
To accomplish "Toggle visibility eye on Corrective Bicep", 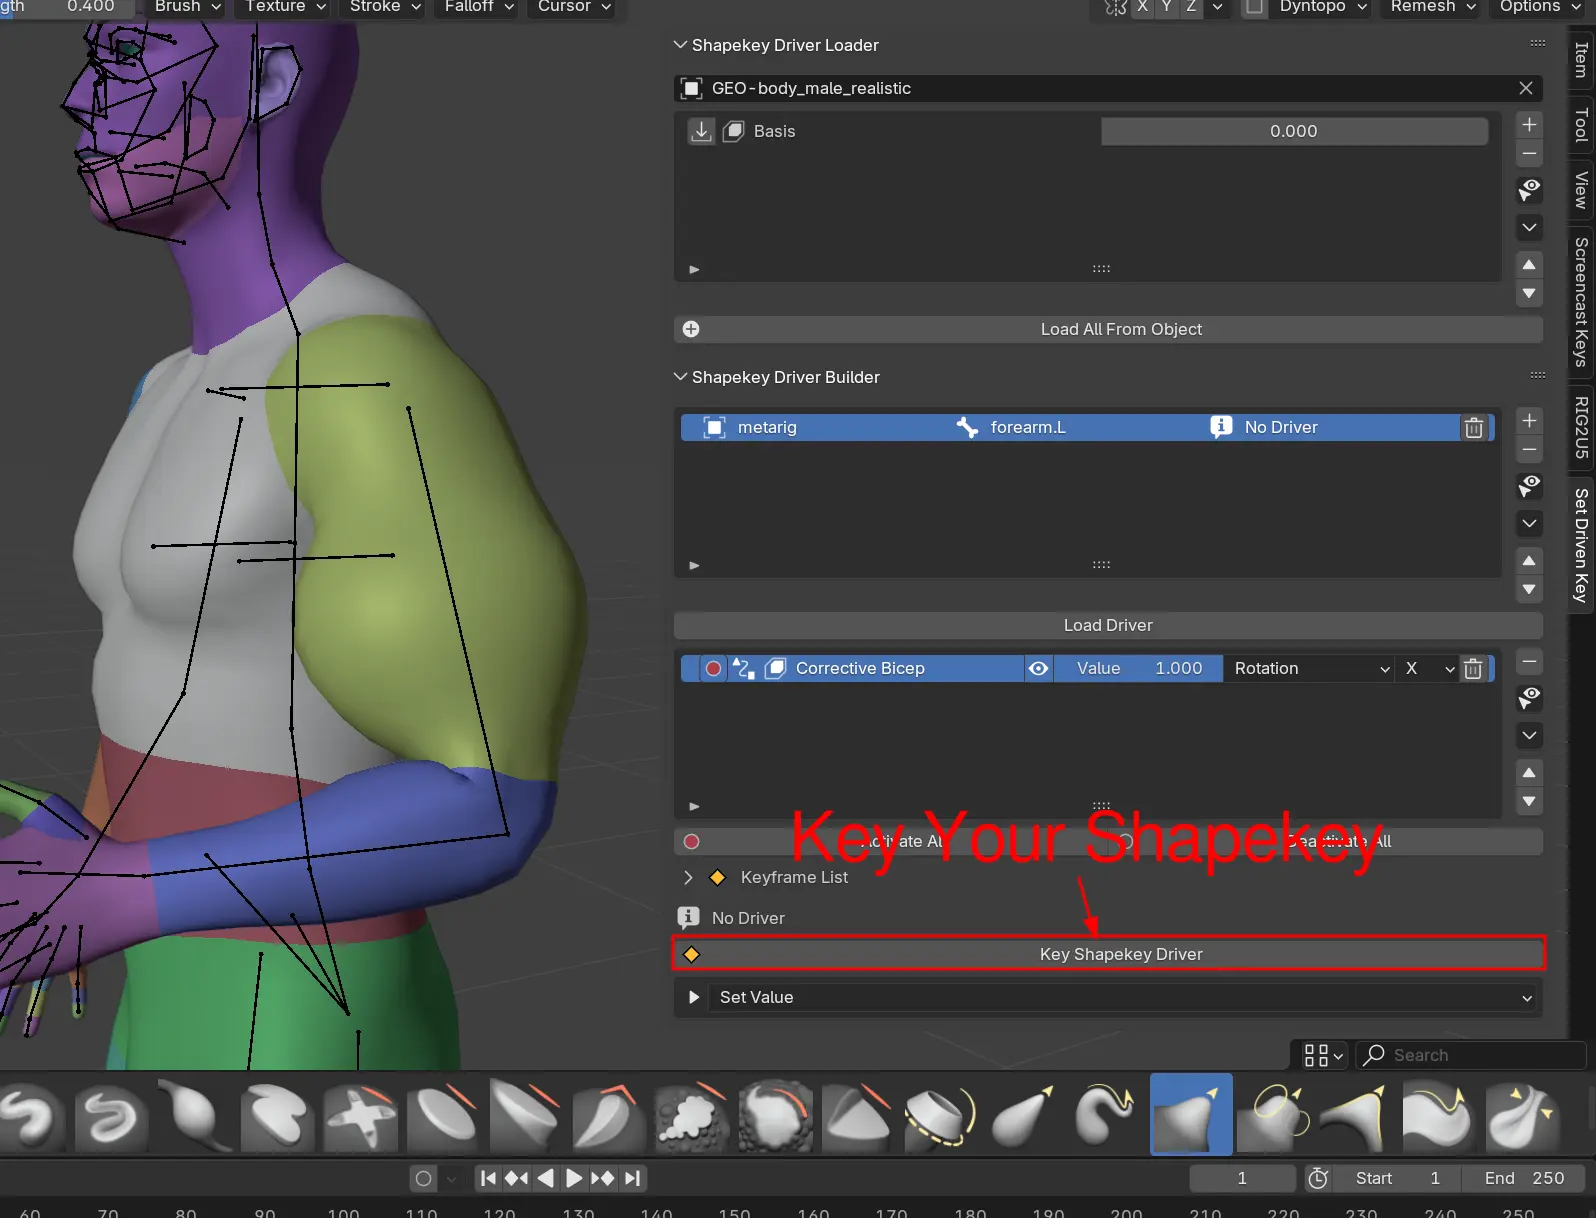I will click(x=1039, y=669).
